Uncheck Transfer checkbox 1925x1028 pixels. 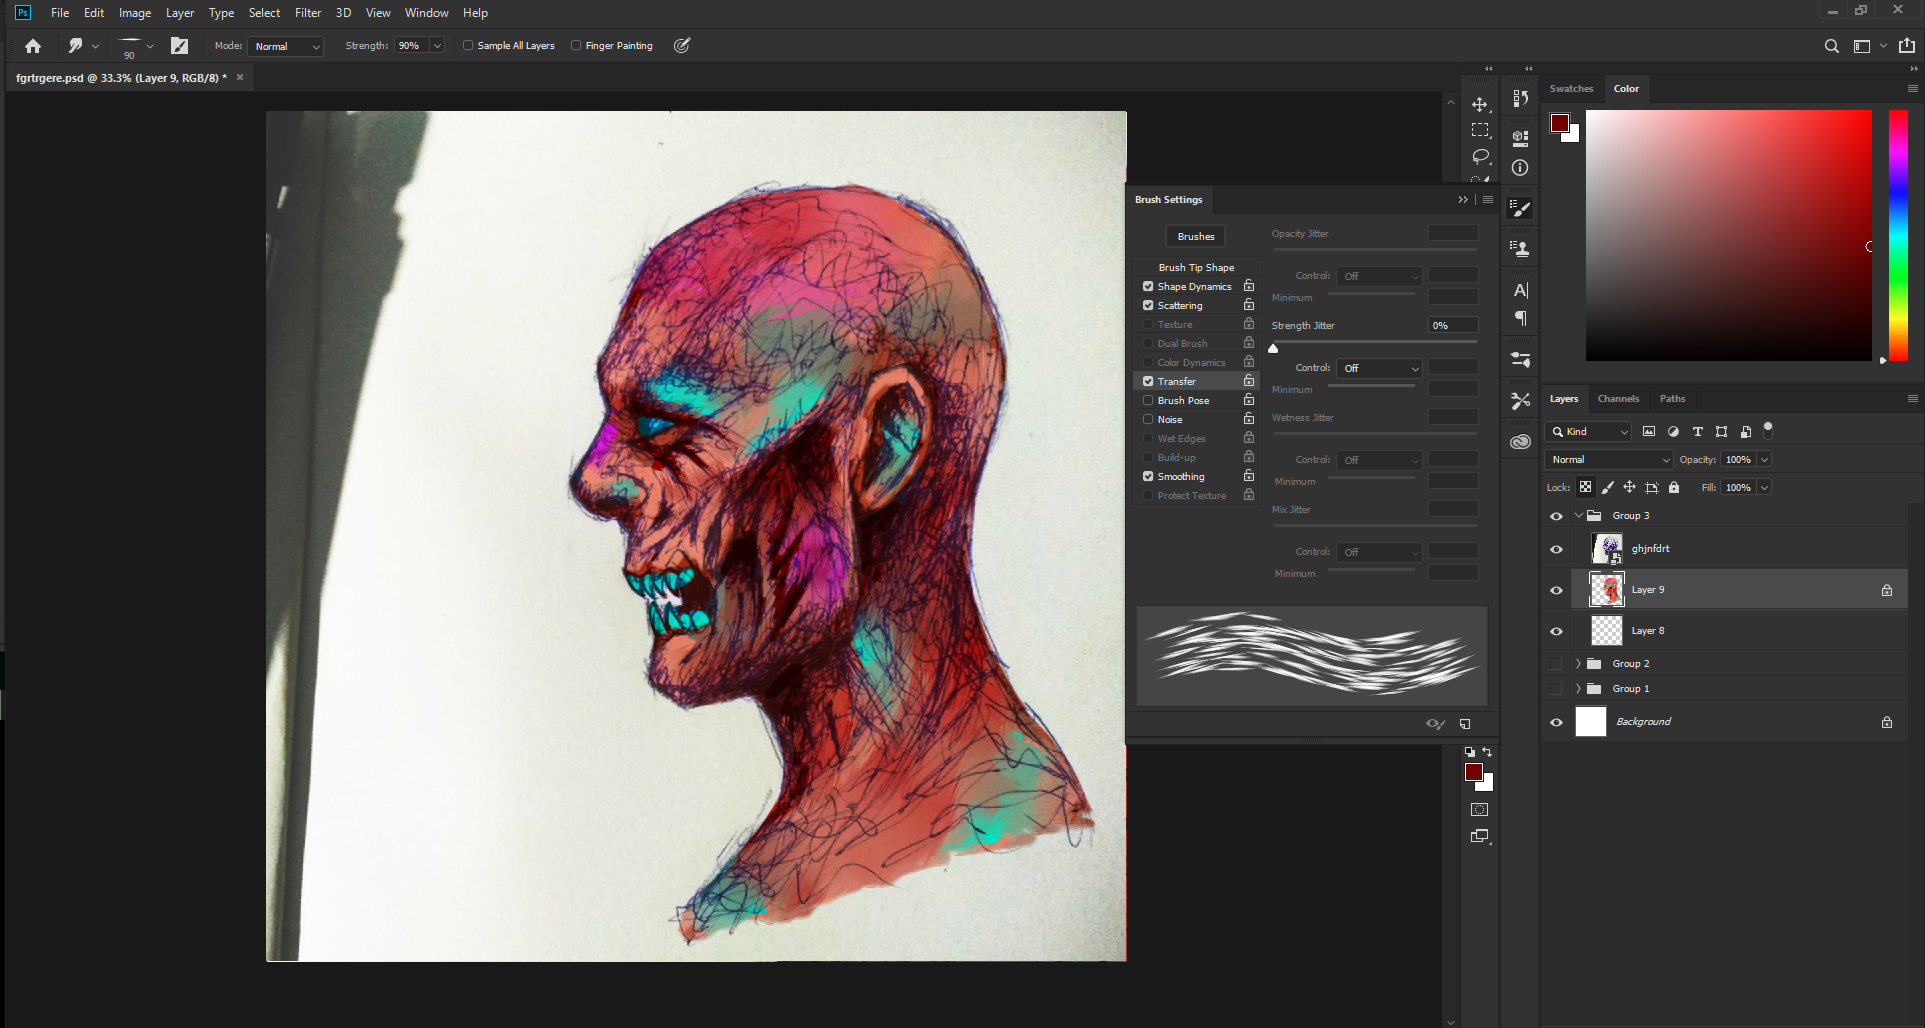pyautogui.click(x=1148, y=382)
